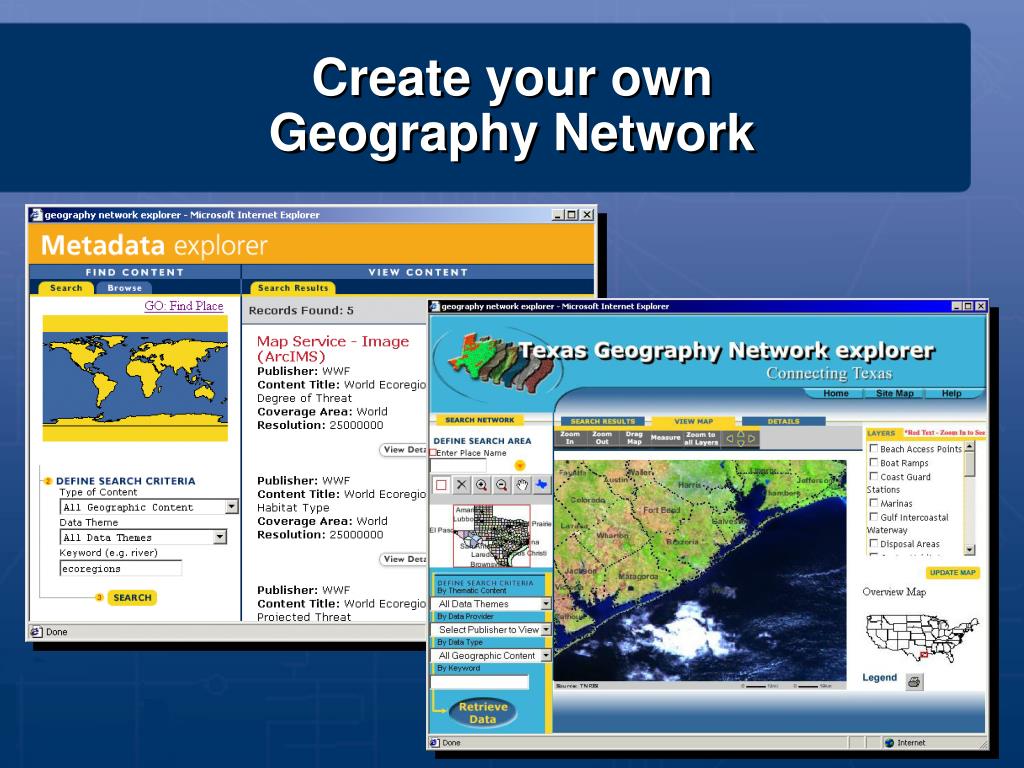The height and width of the screenshot is (768, 1024).
Task: Click View Details under the Habitat Type record
Action: [x=404, y=559]
